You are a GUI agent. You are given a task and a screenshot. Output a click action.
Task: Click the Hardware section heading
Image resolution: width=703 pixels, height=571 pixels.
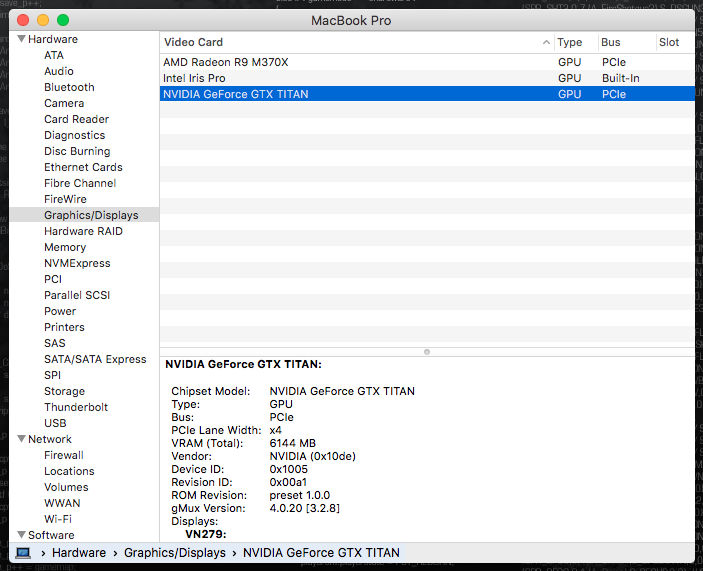point(53,39)
